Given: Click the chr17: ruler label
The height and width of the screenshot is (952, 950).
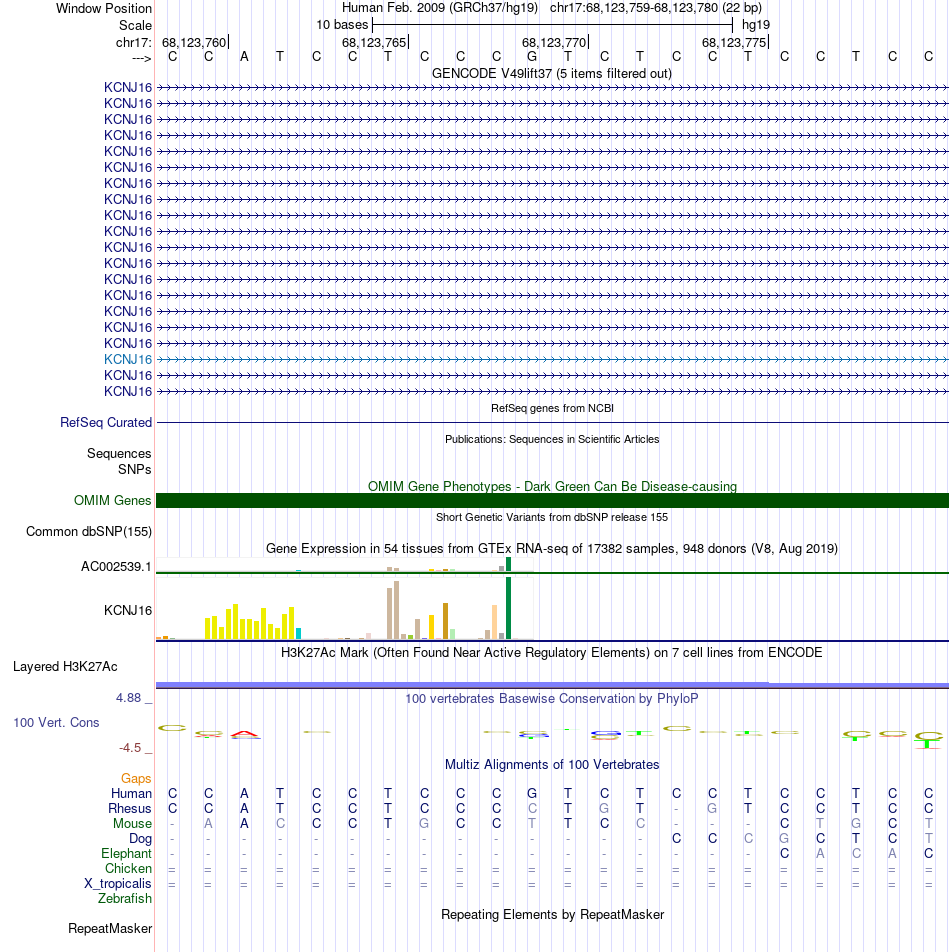Looking at the screenshot, I should pos(134,42).
